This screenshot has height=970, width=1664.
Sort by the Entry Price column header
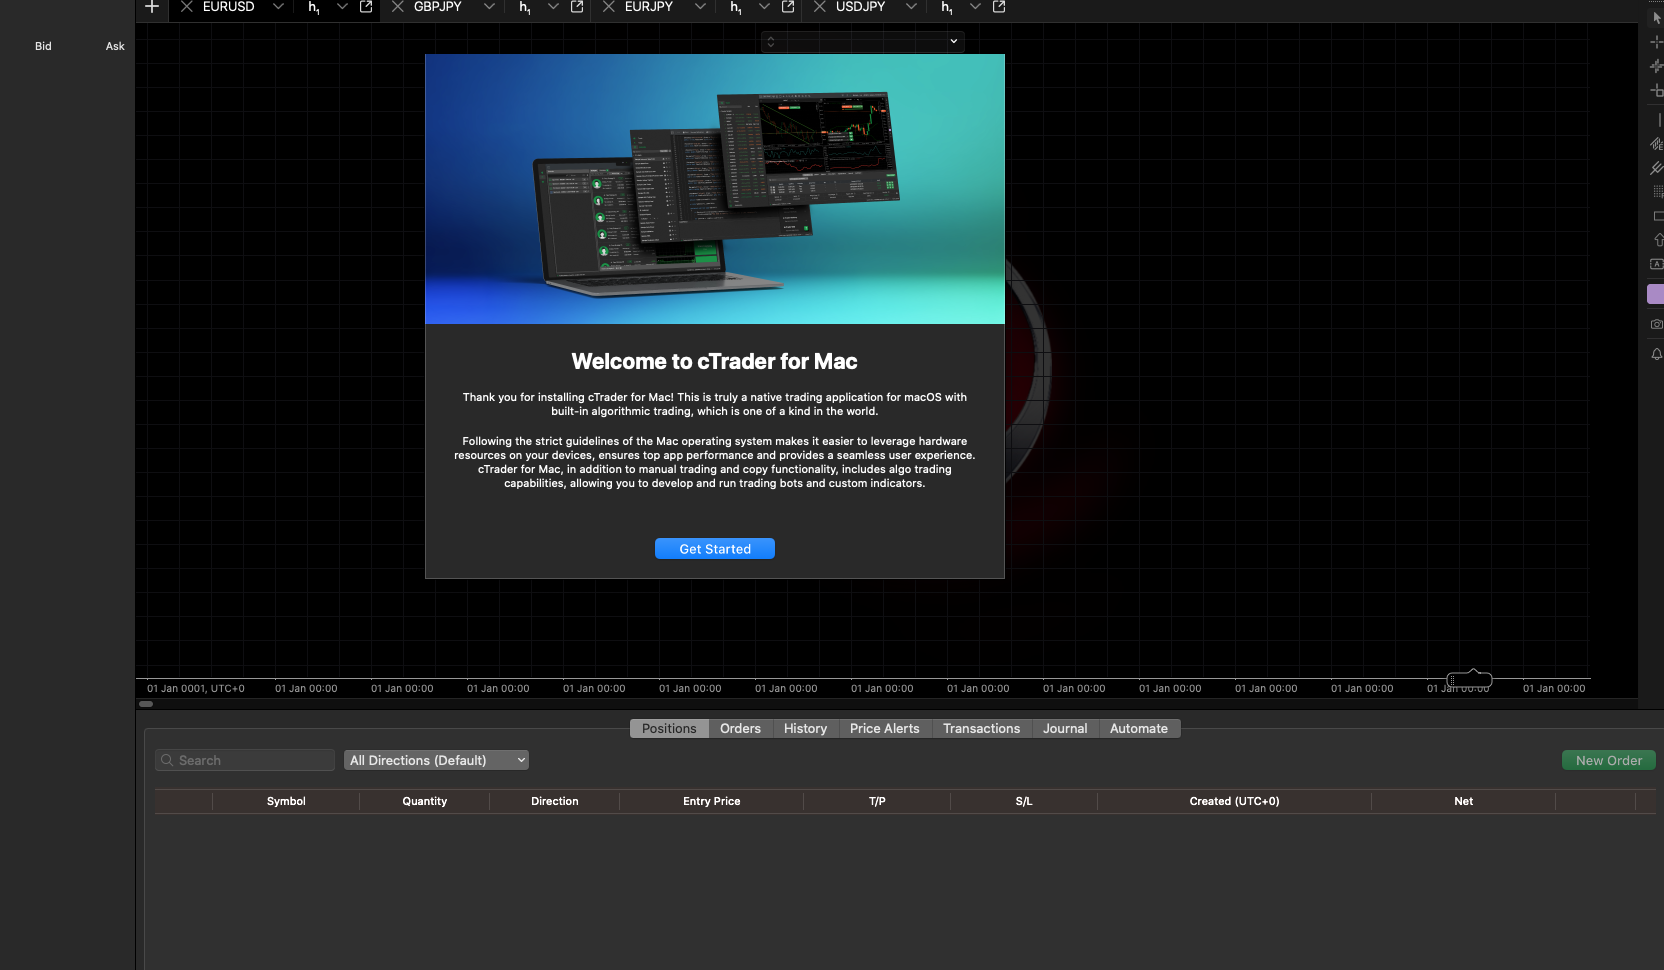coord(712,802)
